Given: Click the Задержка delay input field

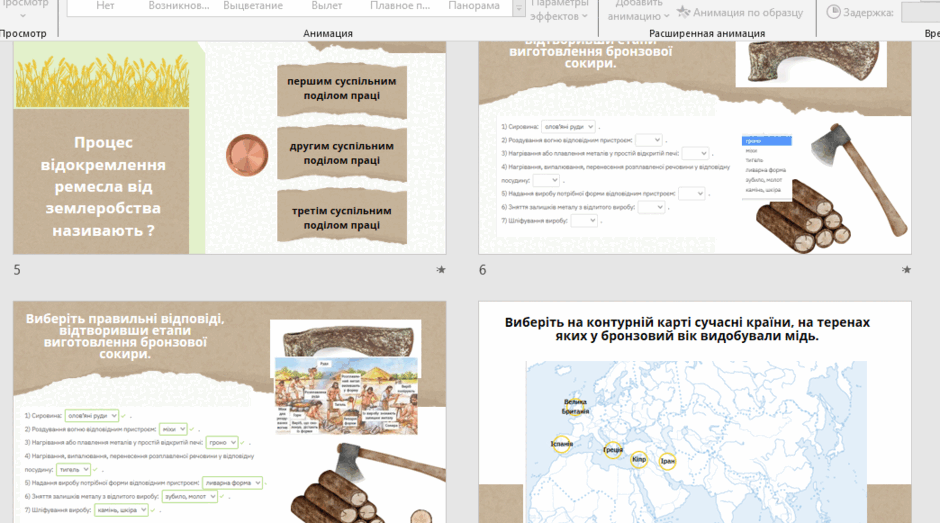Looking at the screenshot, I should click(920, 12).
